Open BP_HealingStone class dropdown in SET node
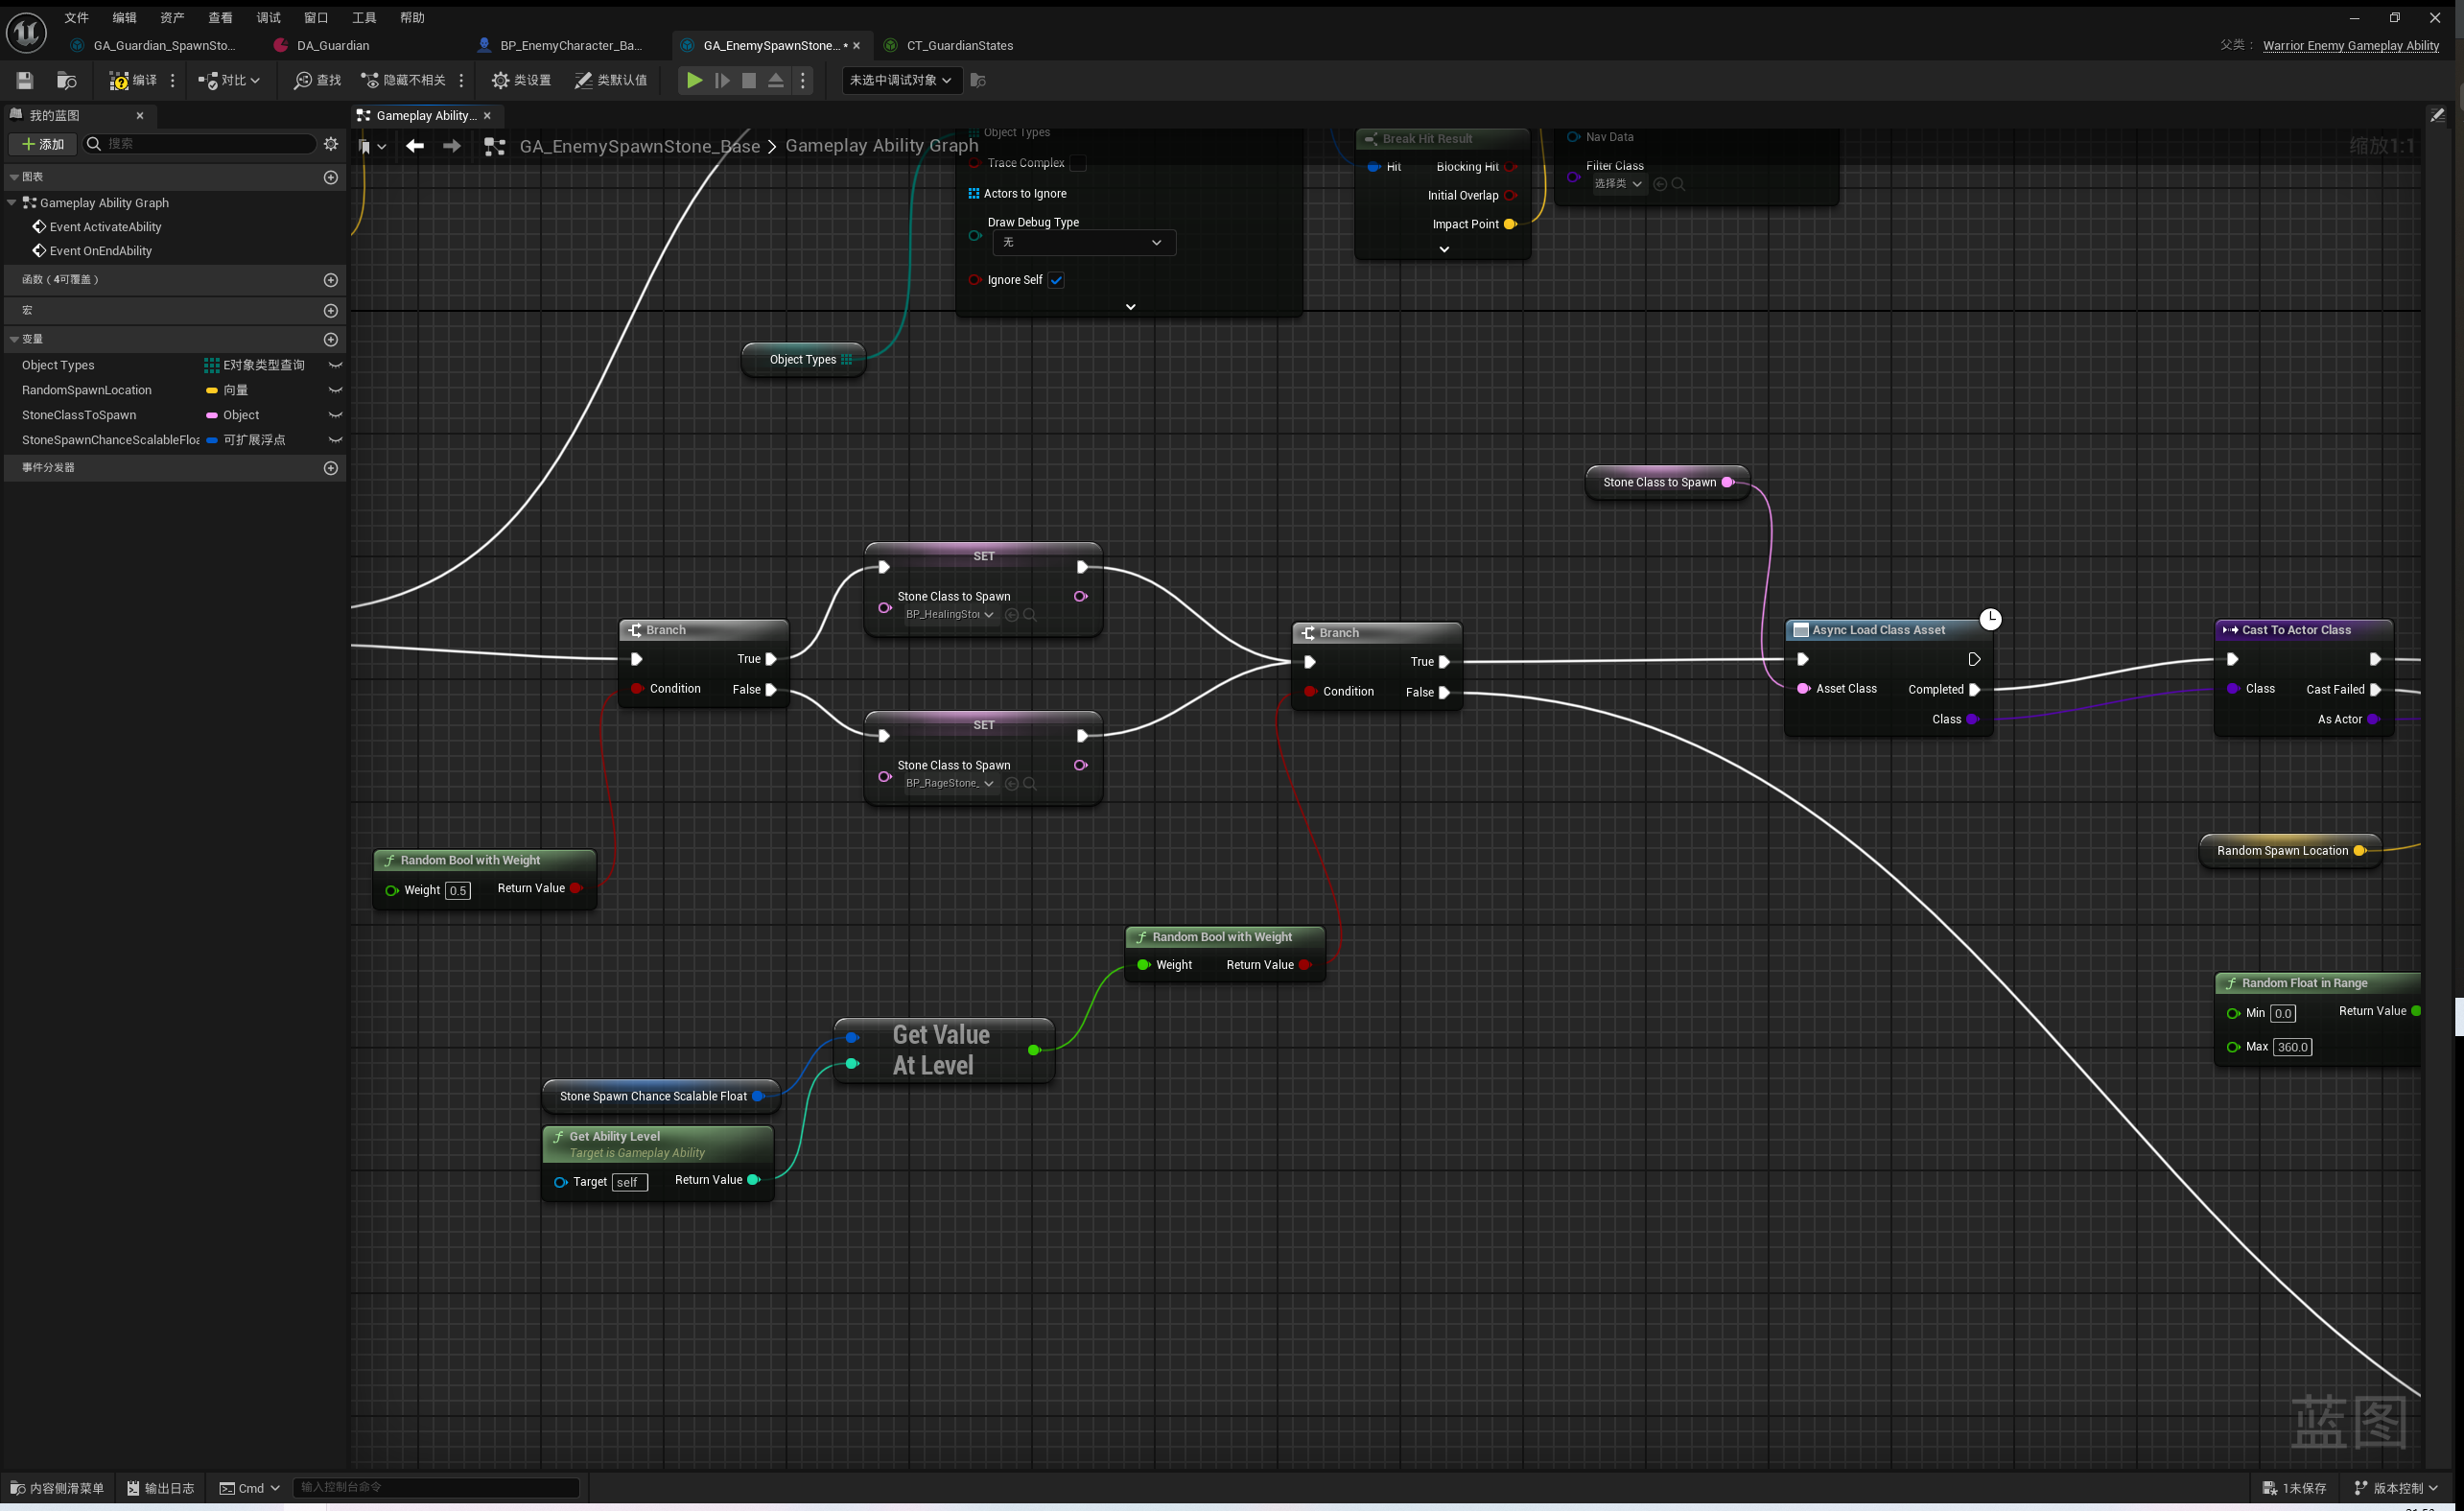The width and height of the screenshot is (2464, 1511). (950, 615)
